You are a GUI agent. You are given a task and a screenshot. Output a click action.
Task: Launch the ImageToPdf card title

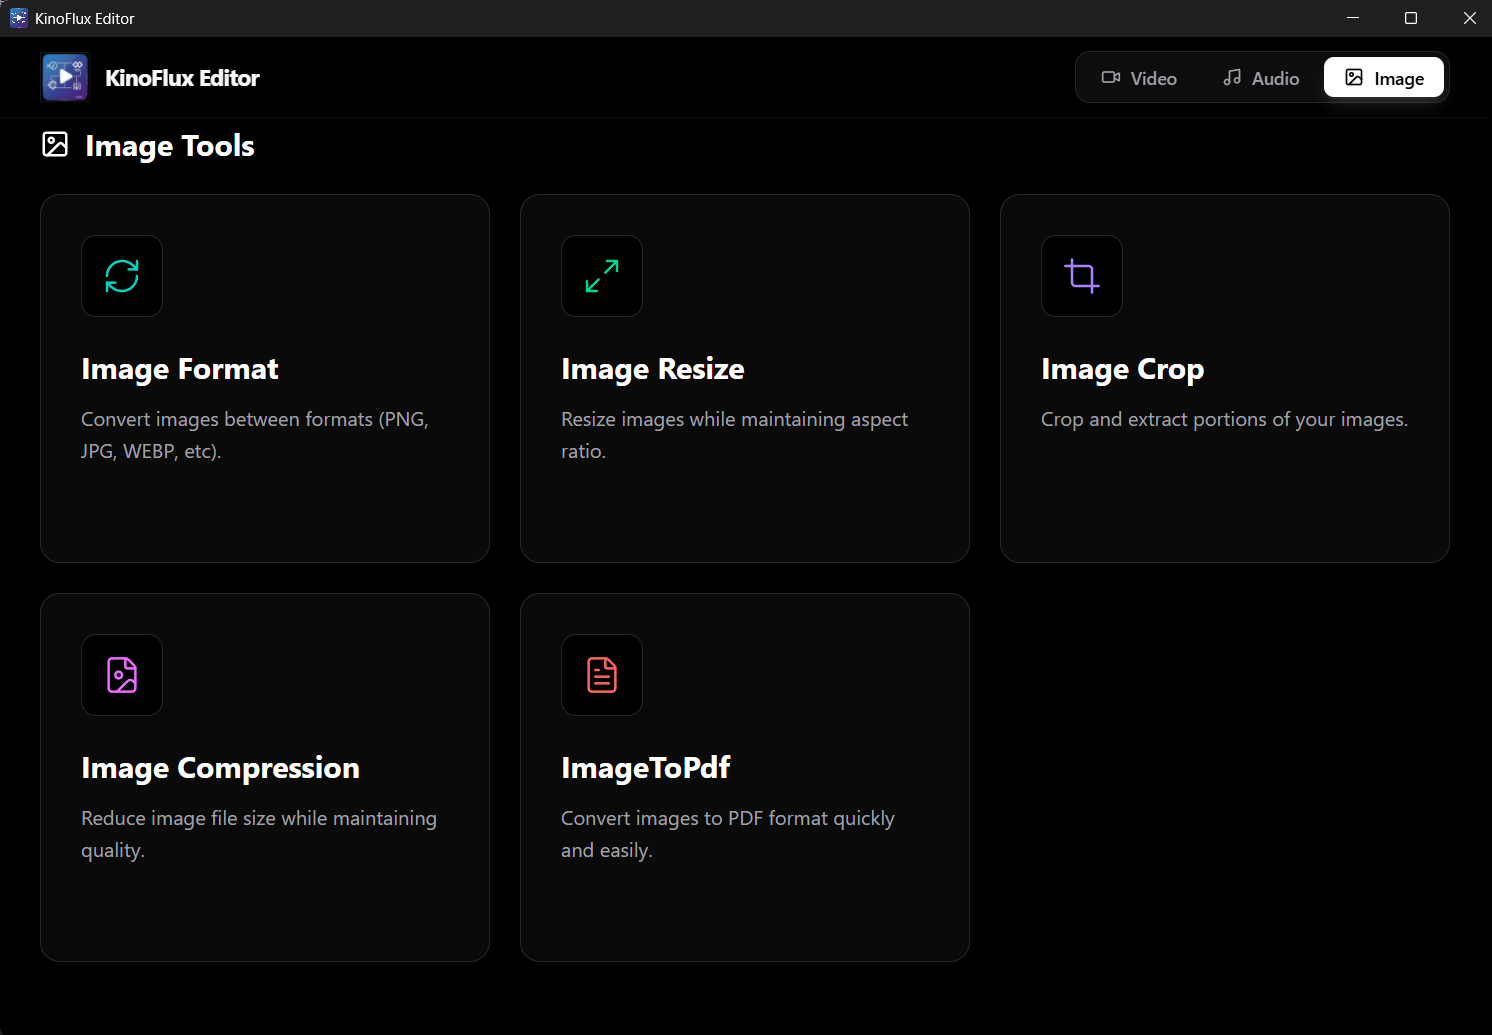pyautogui.click(x=645, y=768)
